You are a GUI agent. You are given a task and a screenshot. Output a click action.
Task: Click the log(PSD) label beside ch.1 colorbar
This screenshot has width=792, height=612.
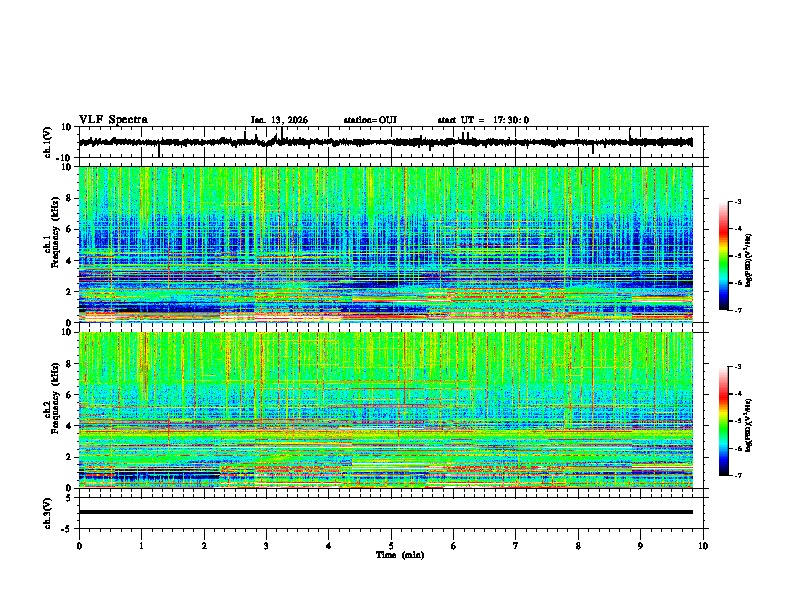click(748, 261)
